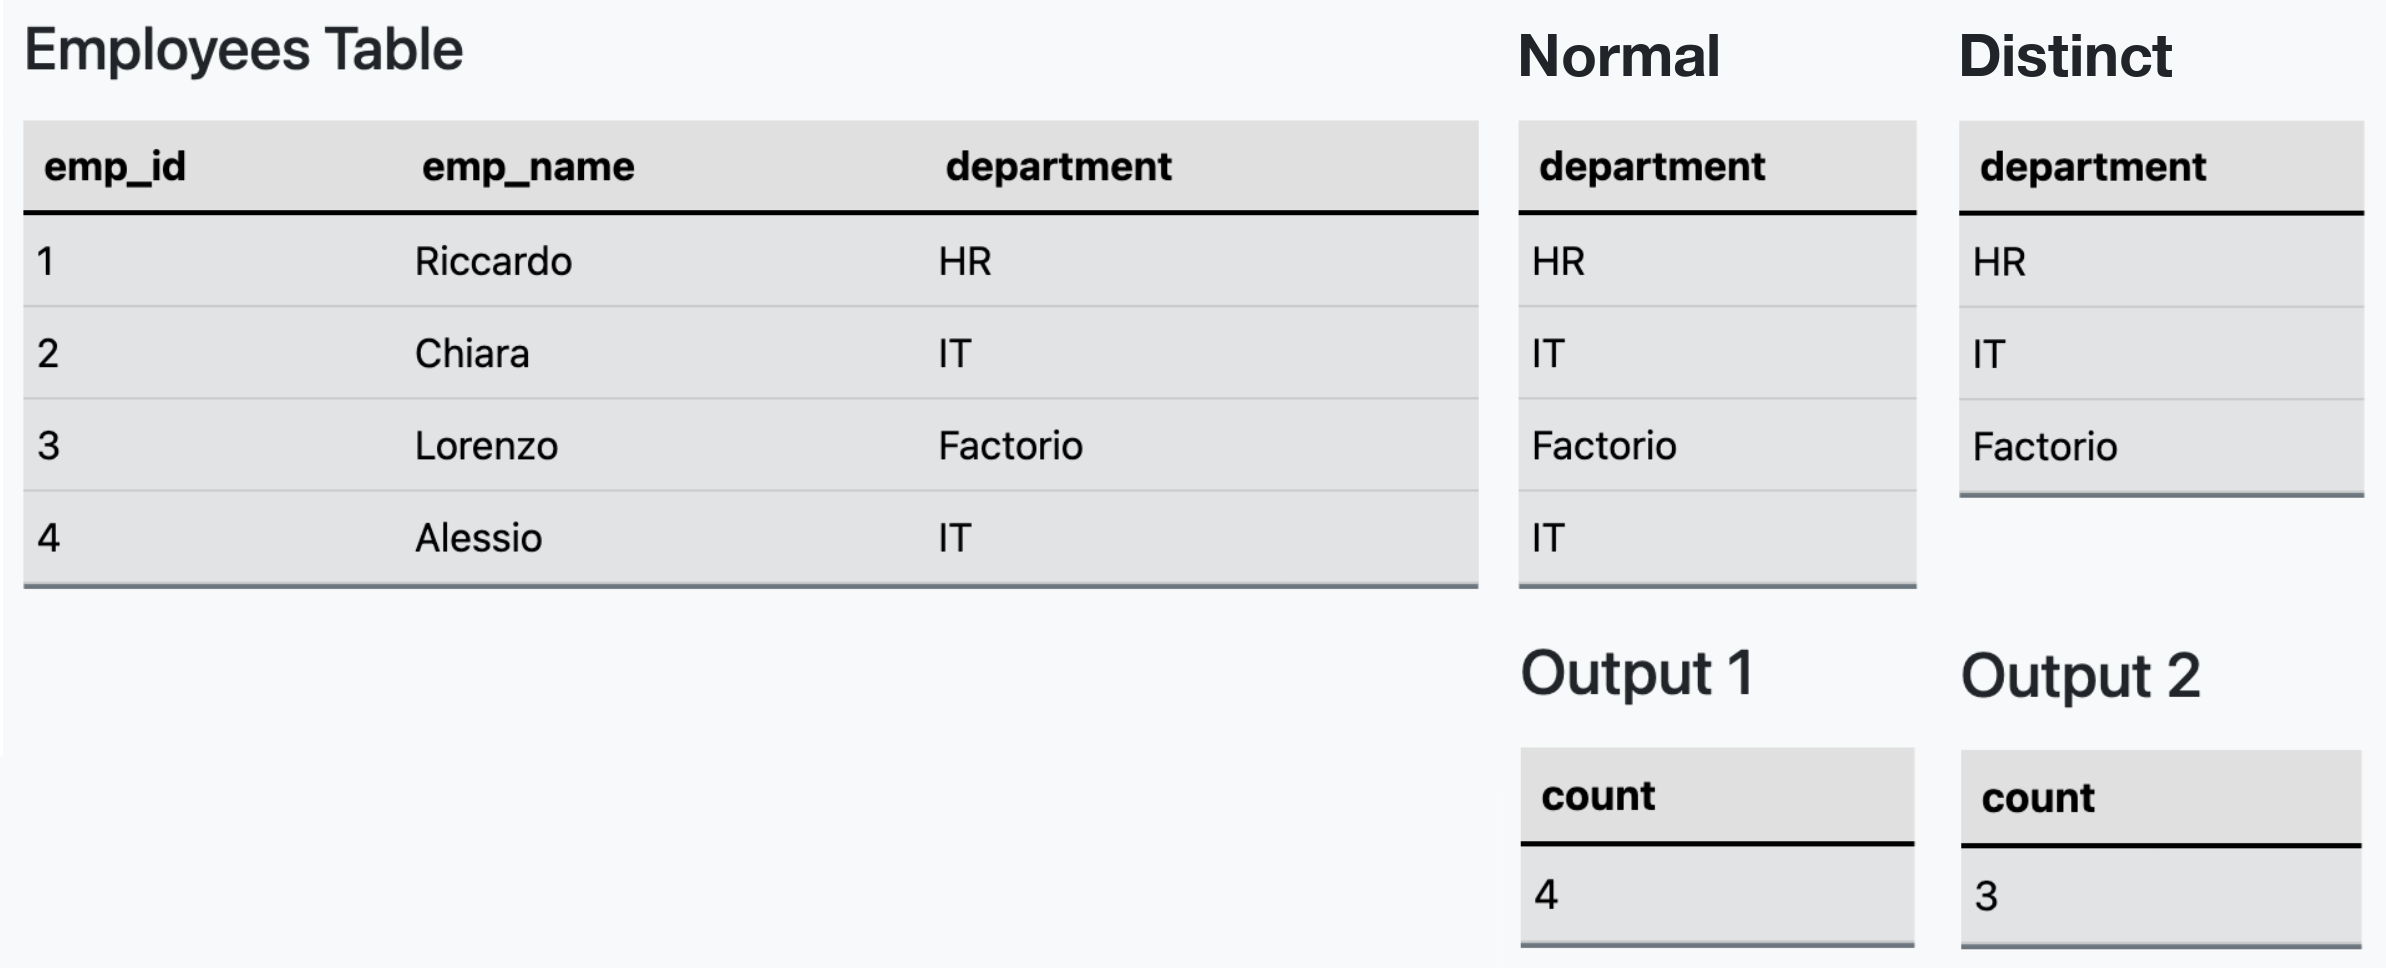Viewport: 2386px width, 968px height.
Task: Click the Output 1 heading
Action: coord(1637,673)
